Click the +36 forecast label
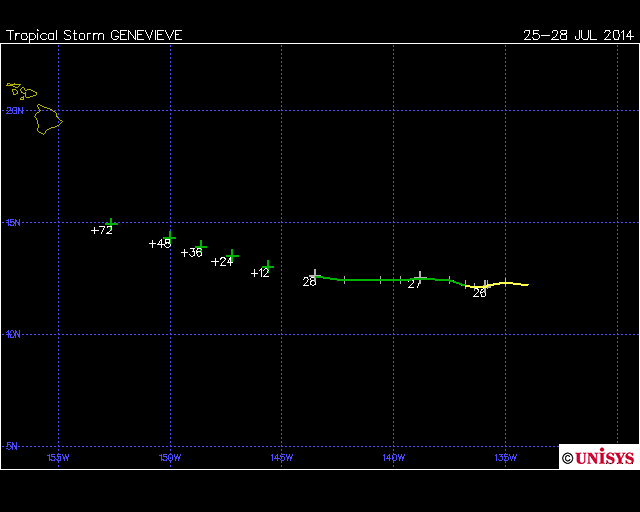Image resolution: width=640 pixels, height=512 pixels. tap(192, 253)
